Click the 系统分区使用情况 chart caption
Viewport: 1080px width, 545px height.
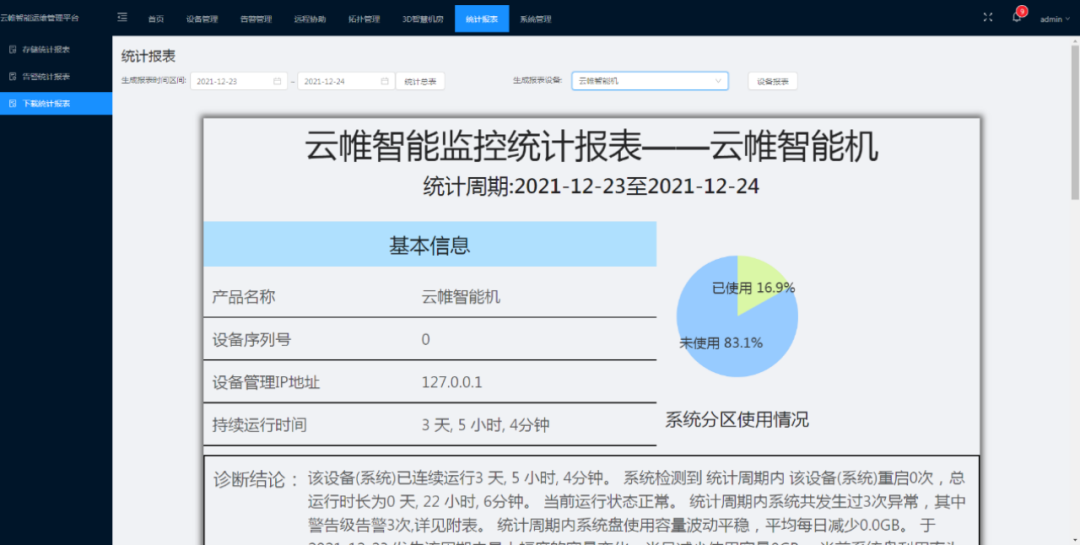coord(737,419)
